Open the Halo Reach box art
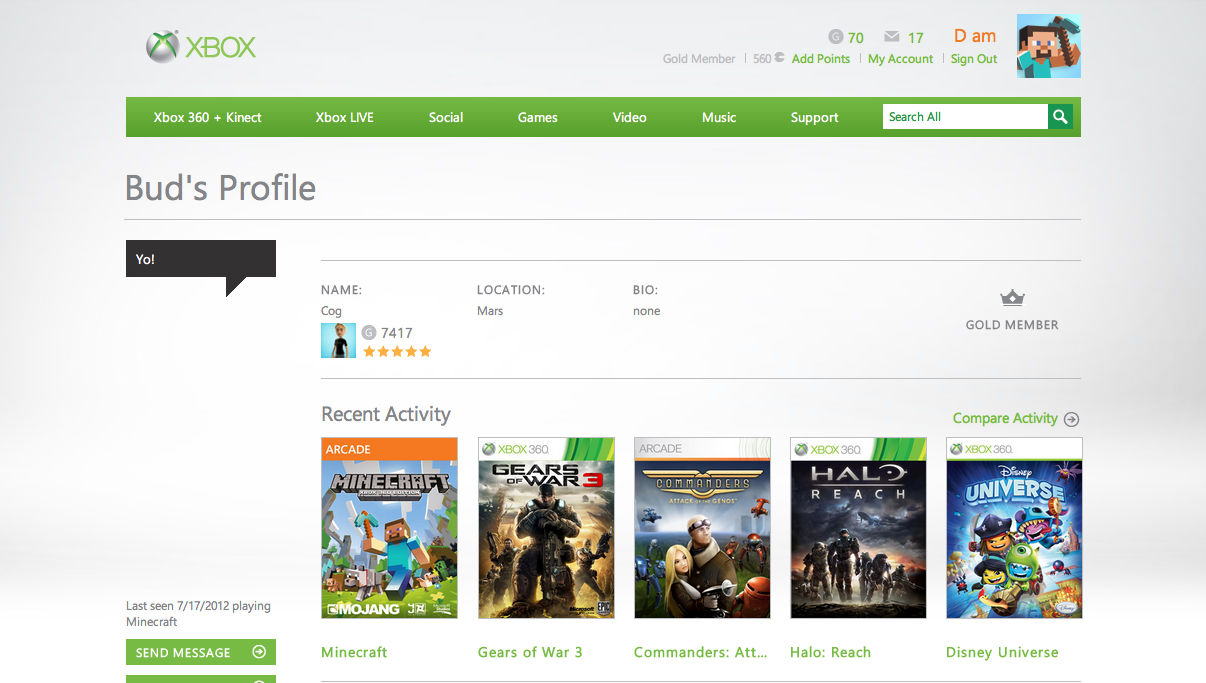Screen dimensions: 1206x683 [x=858, y=528]
